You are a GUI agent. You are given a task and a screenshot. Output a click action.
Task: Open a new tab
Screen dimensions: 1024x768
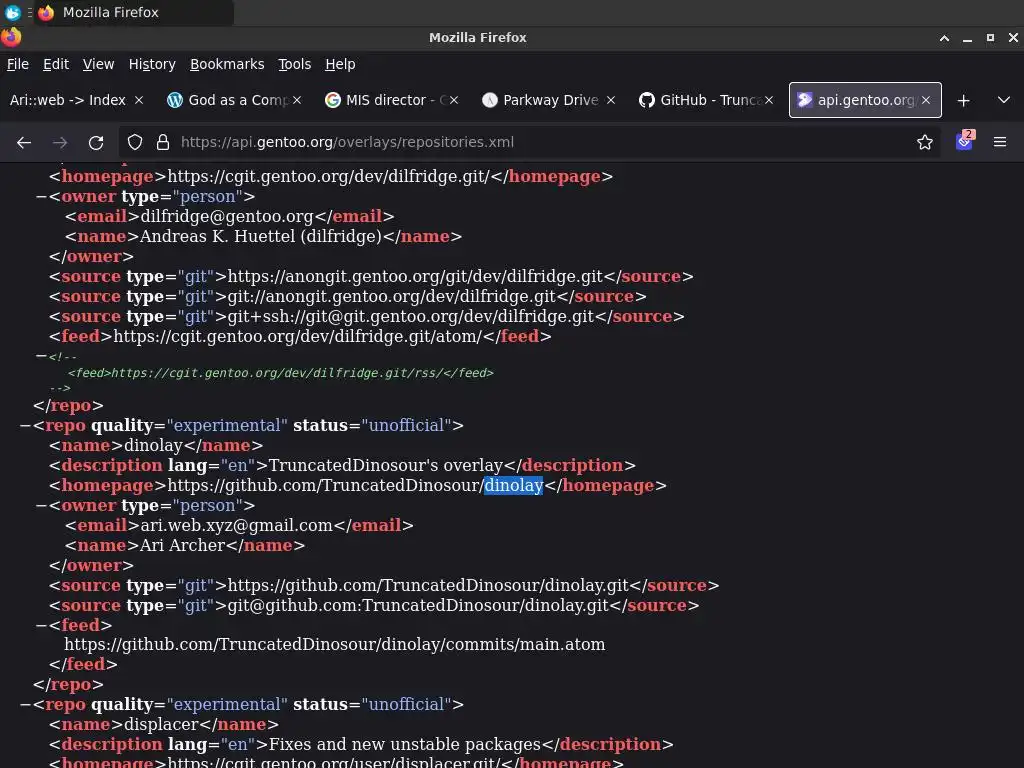[x=963, y=101]
